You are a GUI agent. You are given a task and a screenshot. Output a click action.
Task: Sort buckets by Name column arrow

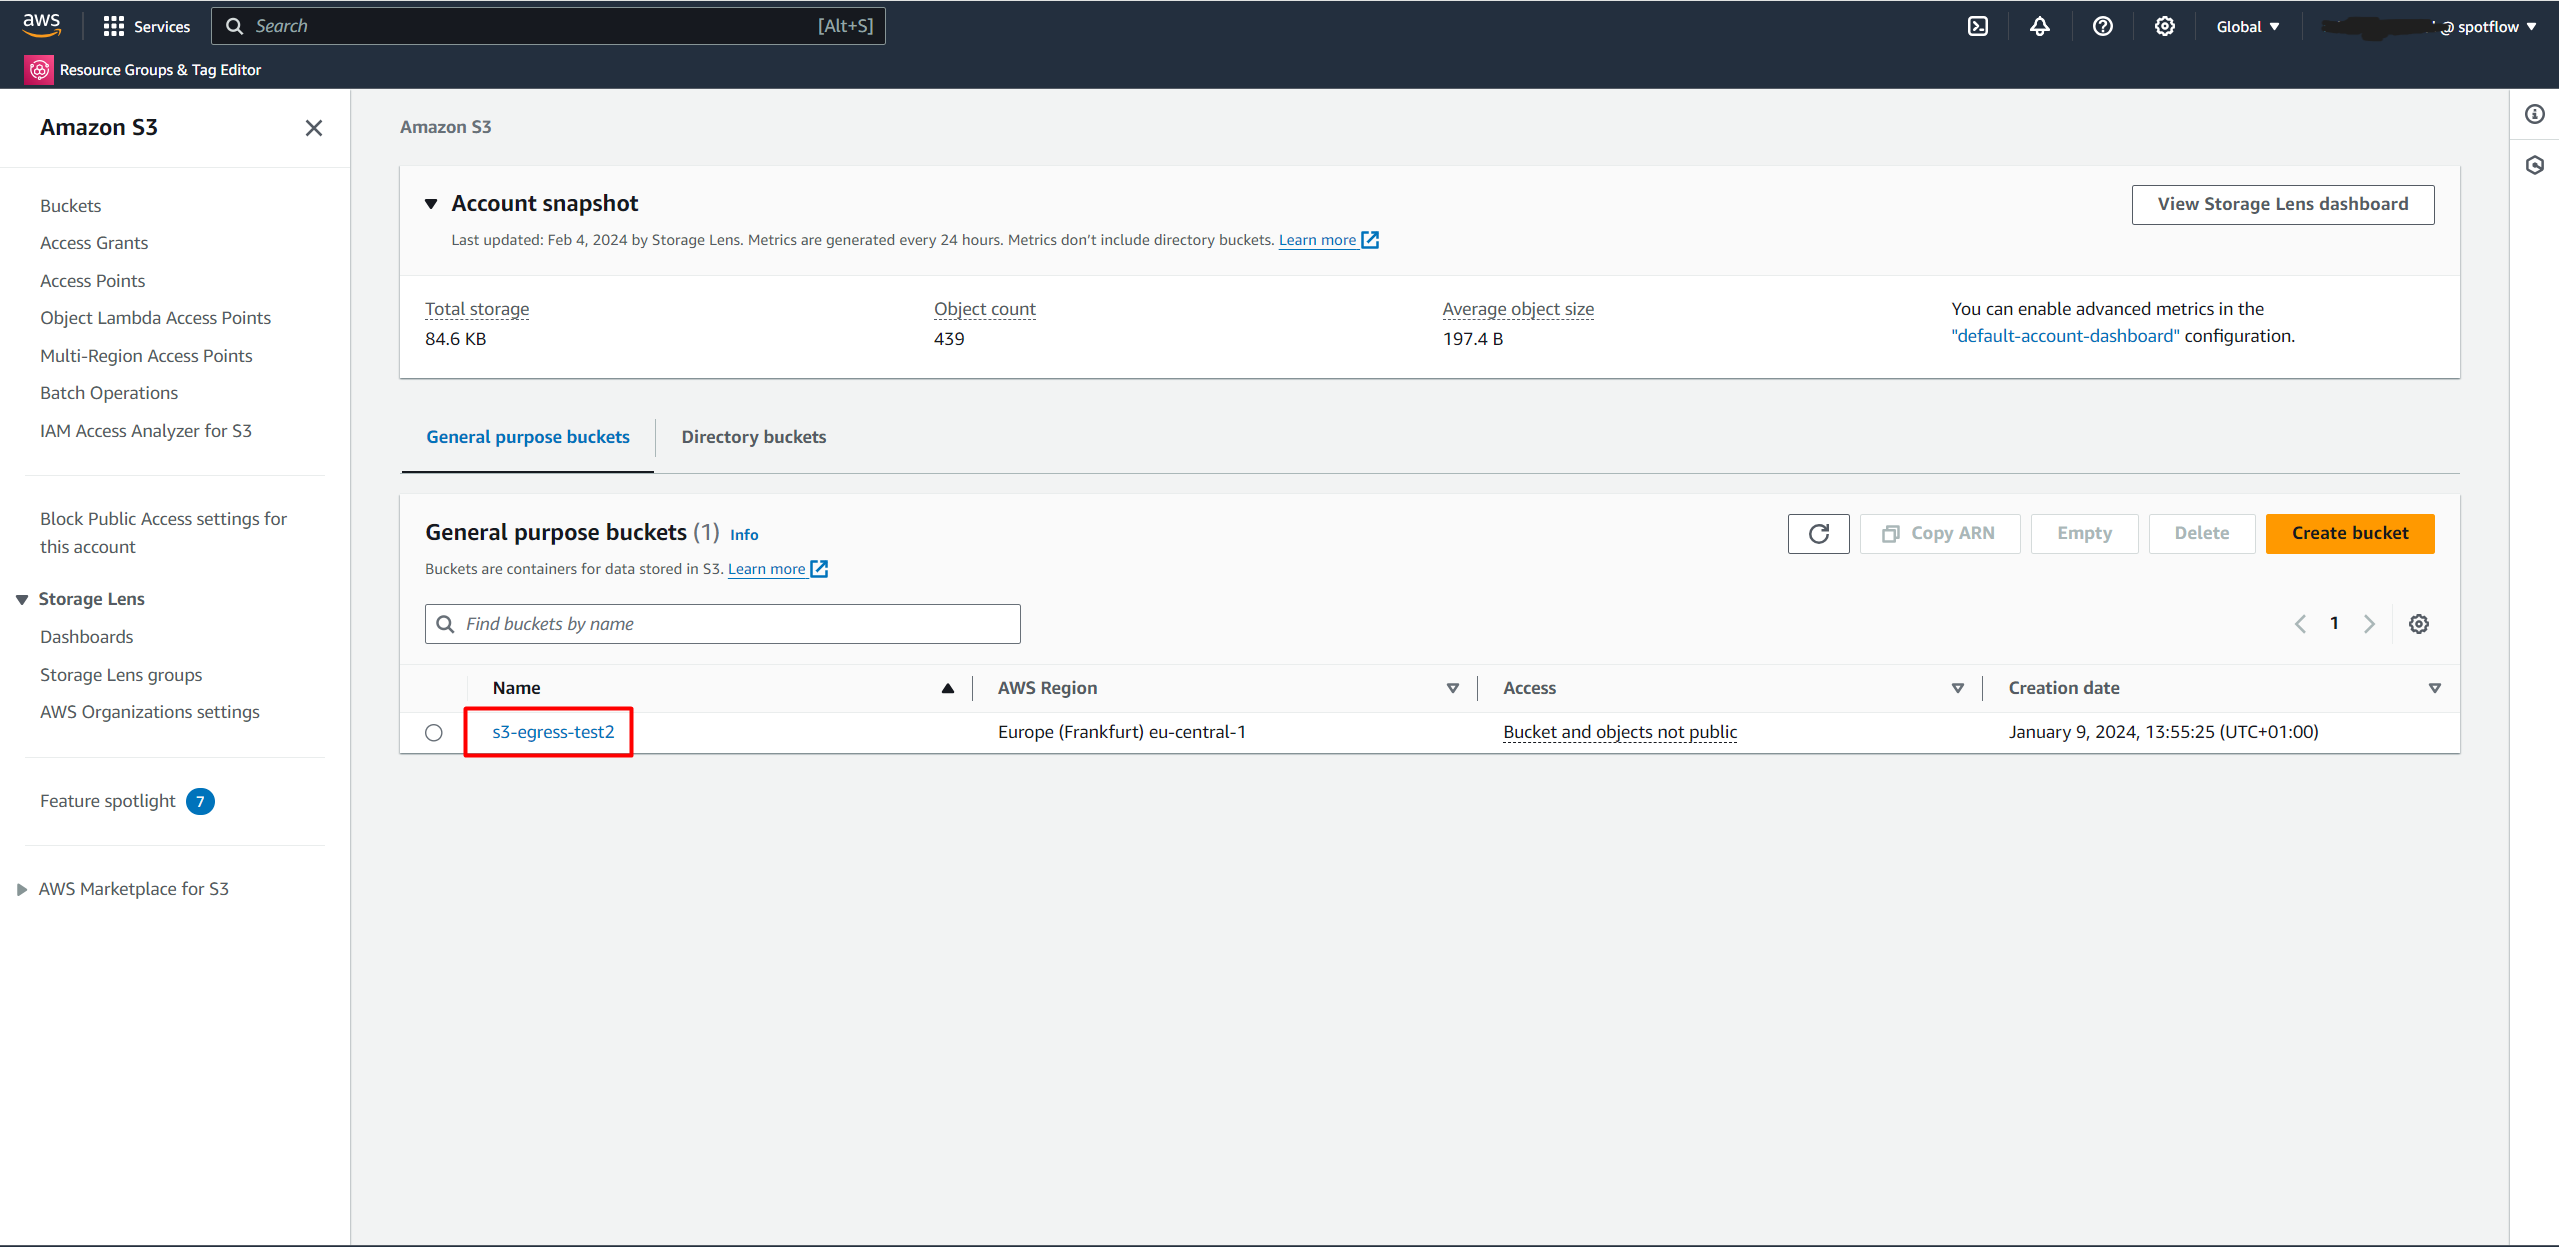click(x=947, y=688)
